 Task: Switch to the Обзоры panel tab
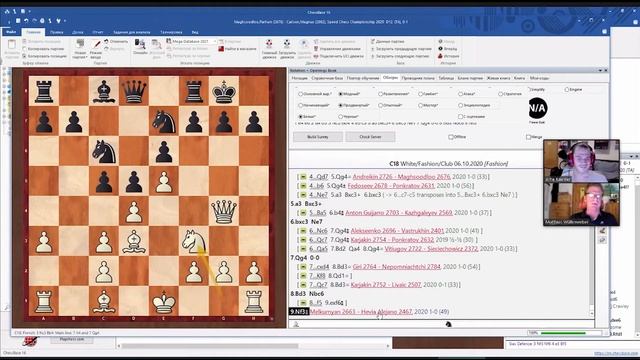pyautogui.click(x=390, y=78)
